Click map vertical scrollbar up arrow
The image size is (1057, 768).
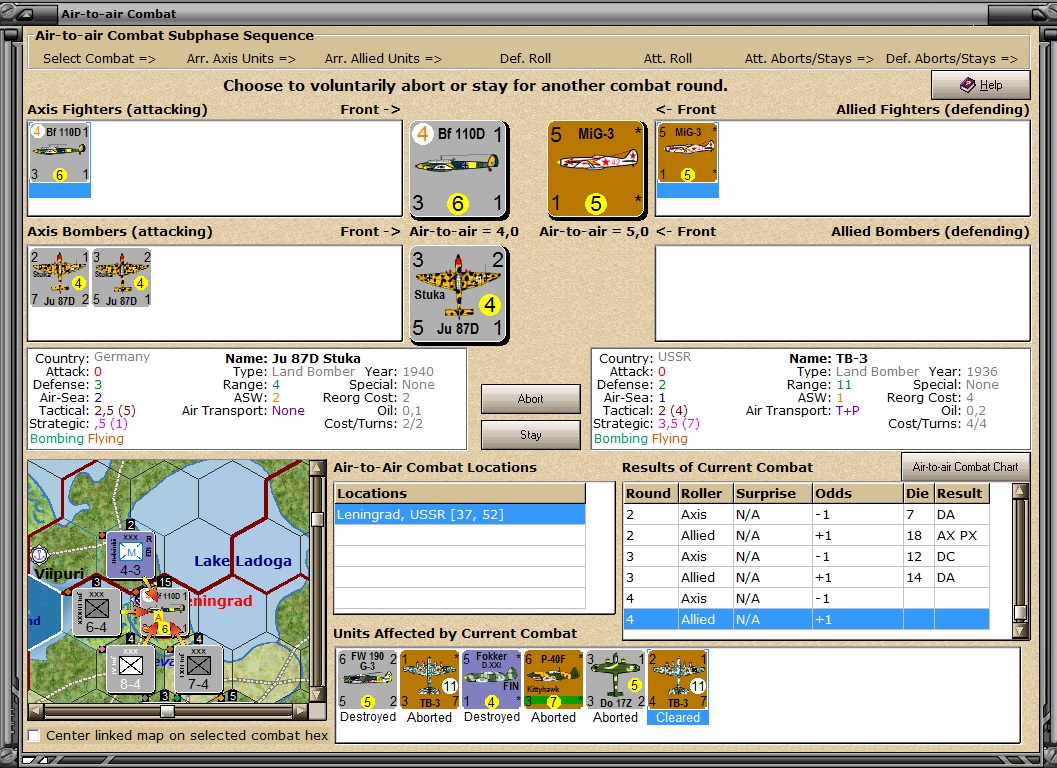tap(318, 468)
